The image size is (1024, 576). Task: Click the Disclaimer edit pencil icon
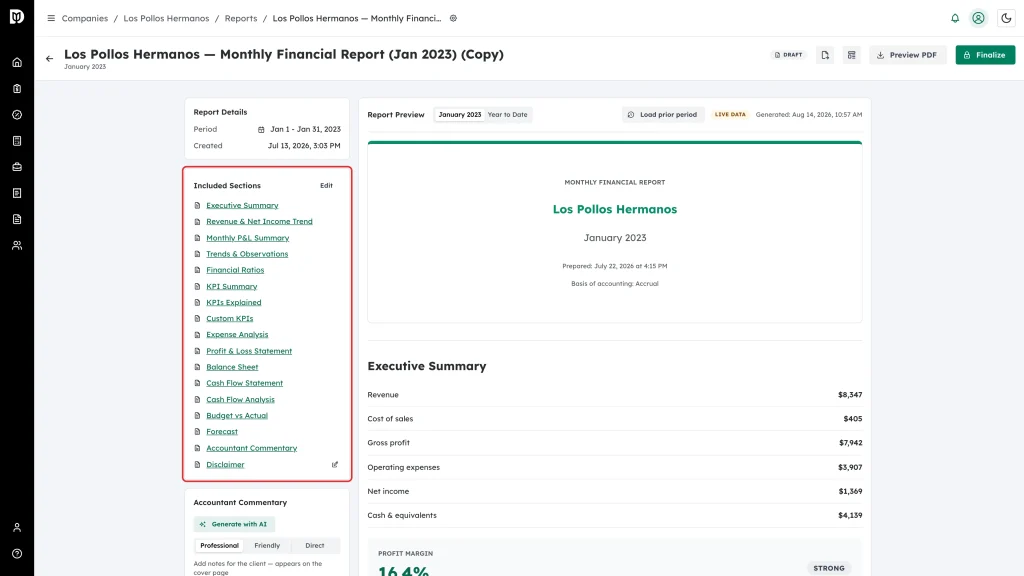335,465
